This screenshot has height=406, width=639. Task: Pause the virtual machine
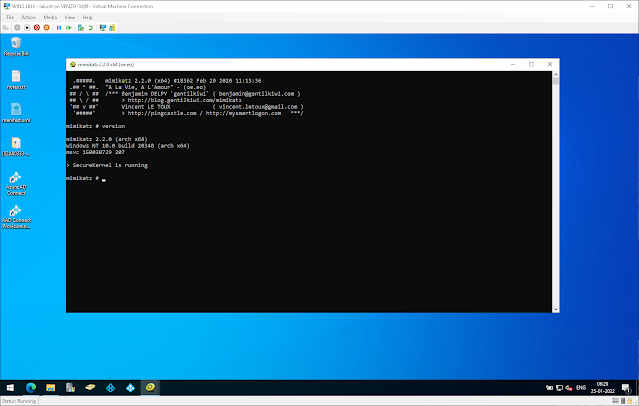(59, 28)
